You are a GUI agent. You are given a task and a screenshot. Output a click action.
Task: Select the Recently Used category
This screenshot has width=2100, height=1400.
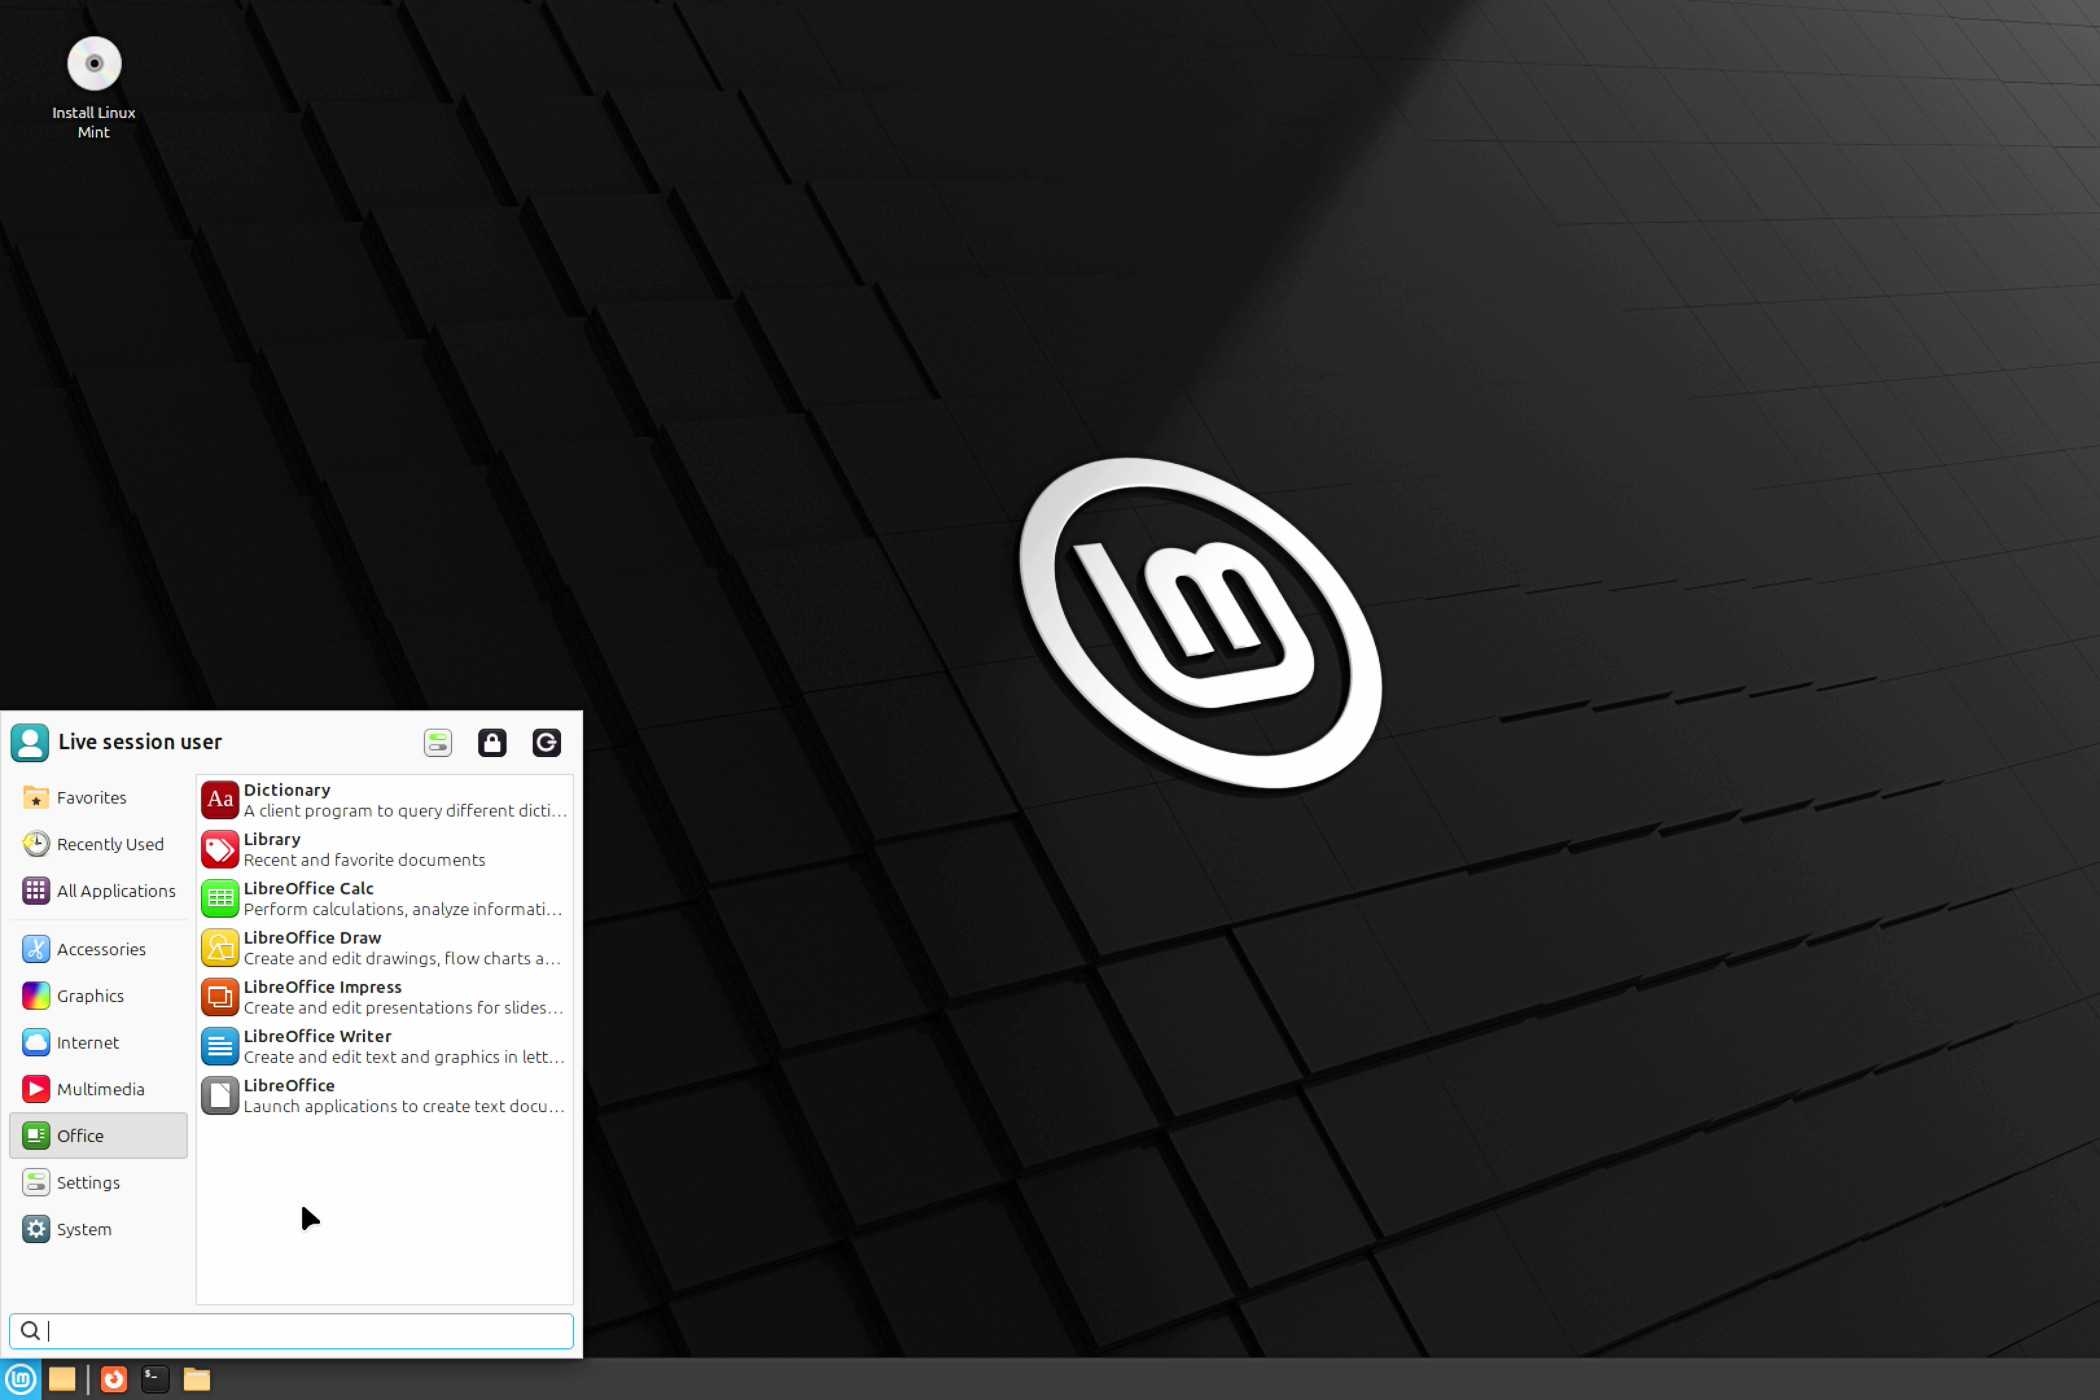(x=98, y=844)
